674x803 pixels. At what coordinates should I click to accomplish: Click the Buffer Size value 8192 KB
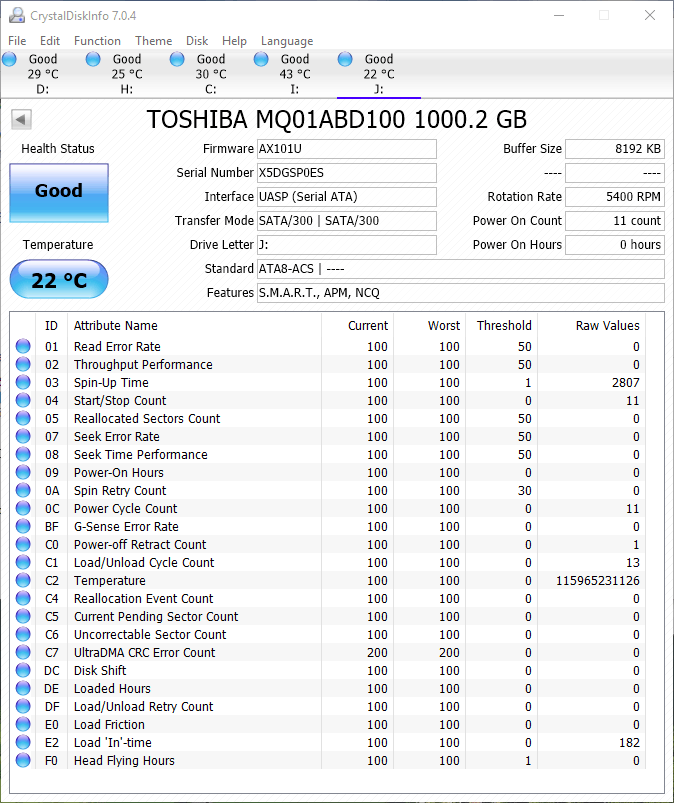615,149
